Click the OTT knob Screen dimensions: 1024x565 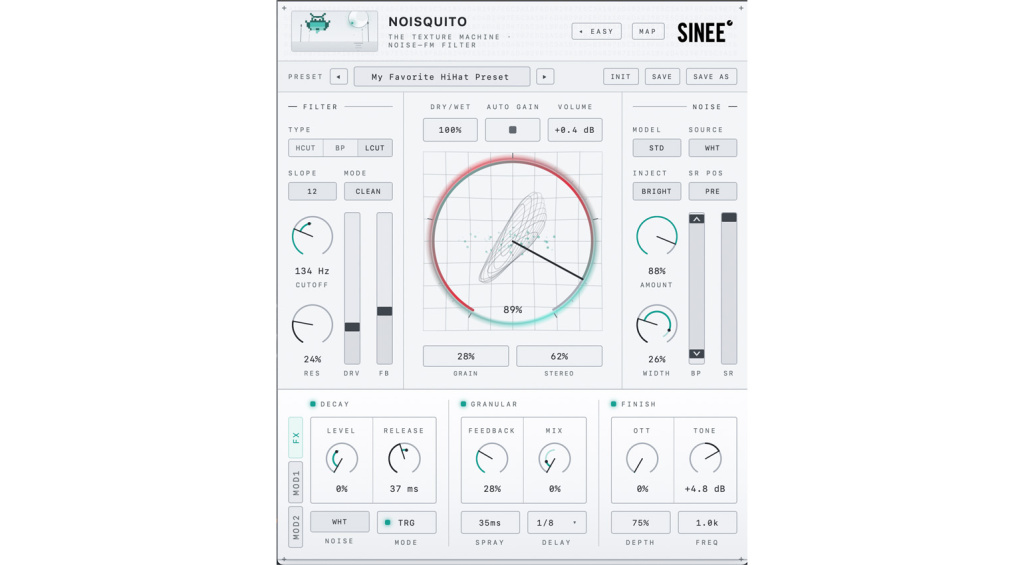tap(642, 459)
